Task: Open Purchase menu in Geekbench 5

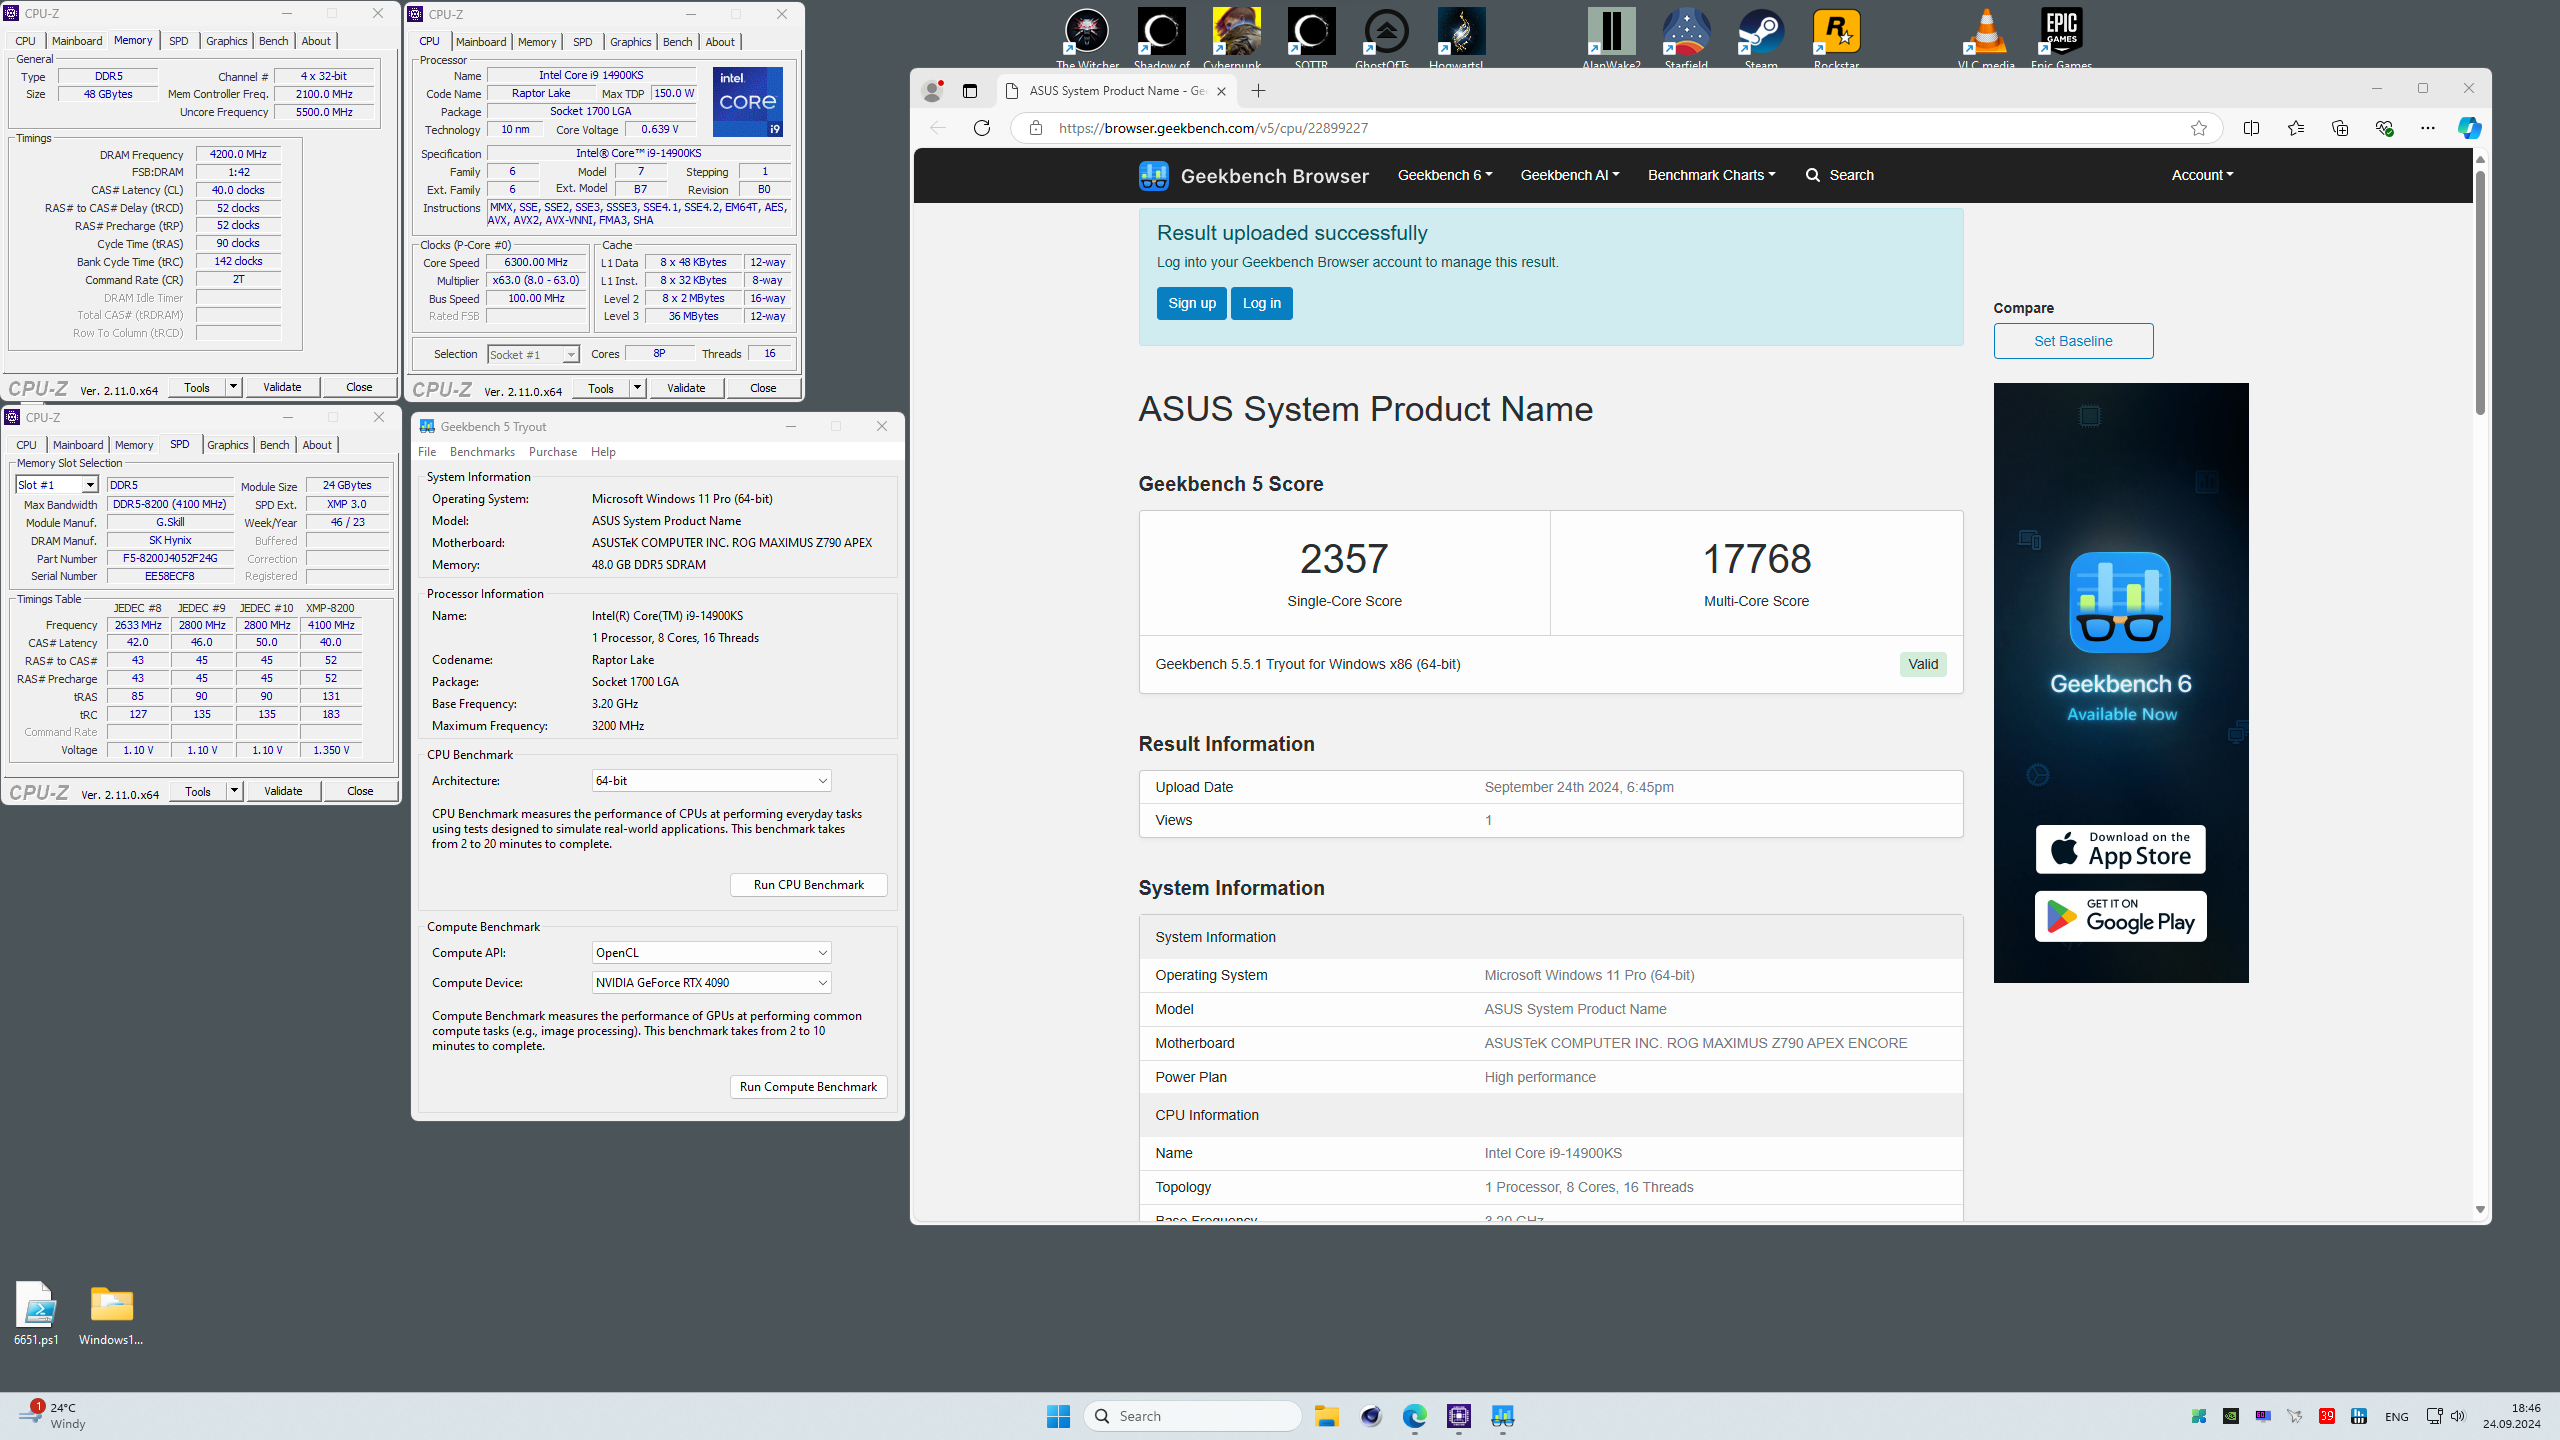Action: [553, 452]
